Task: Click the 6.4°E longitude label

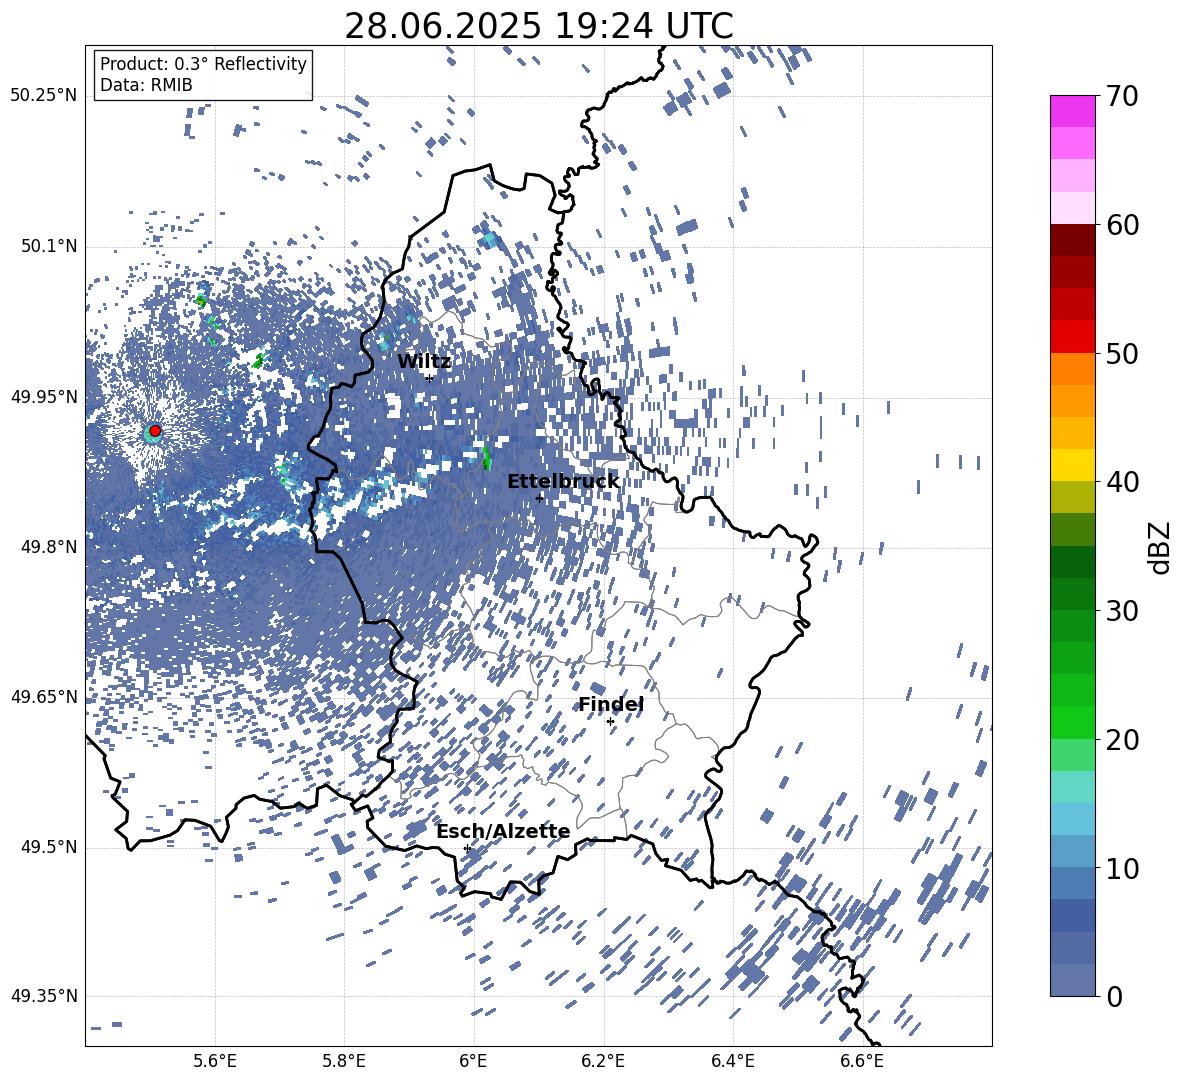Action: coord(732,1061)
